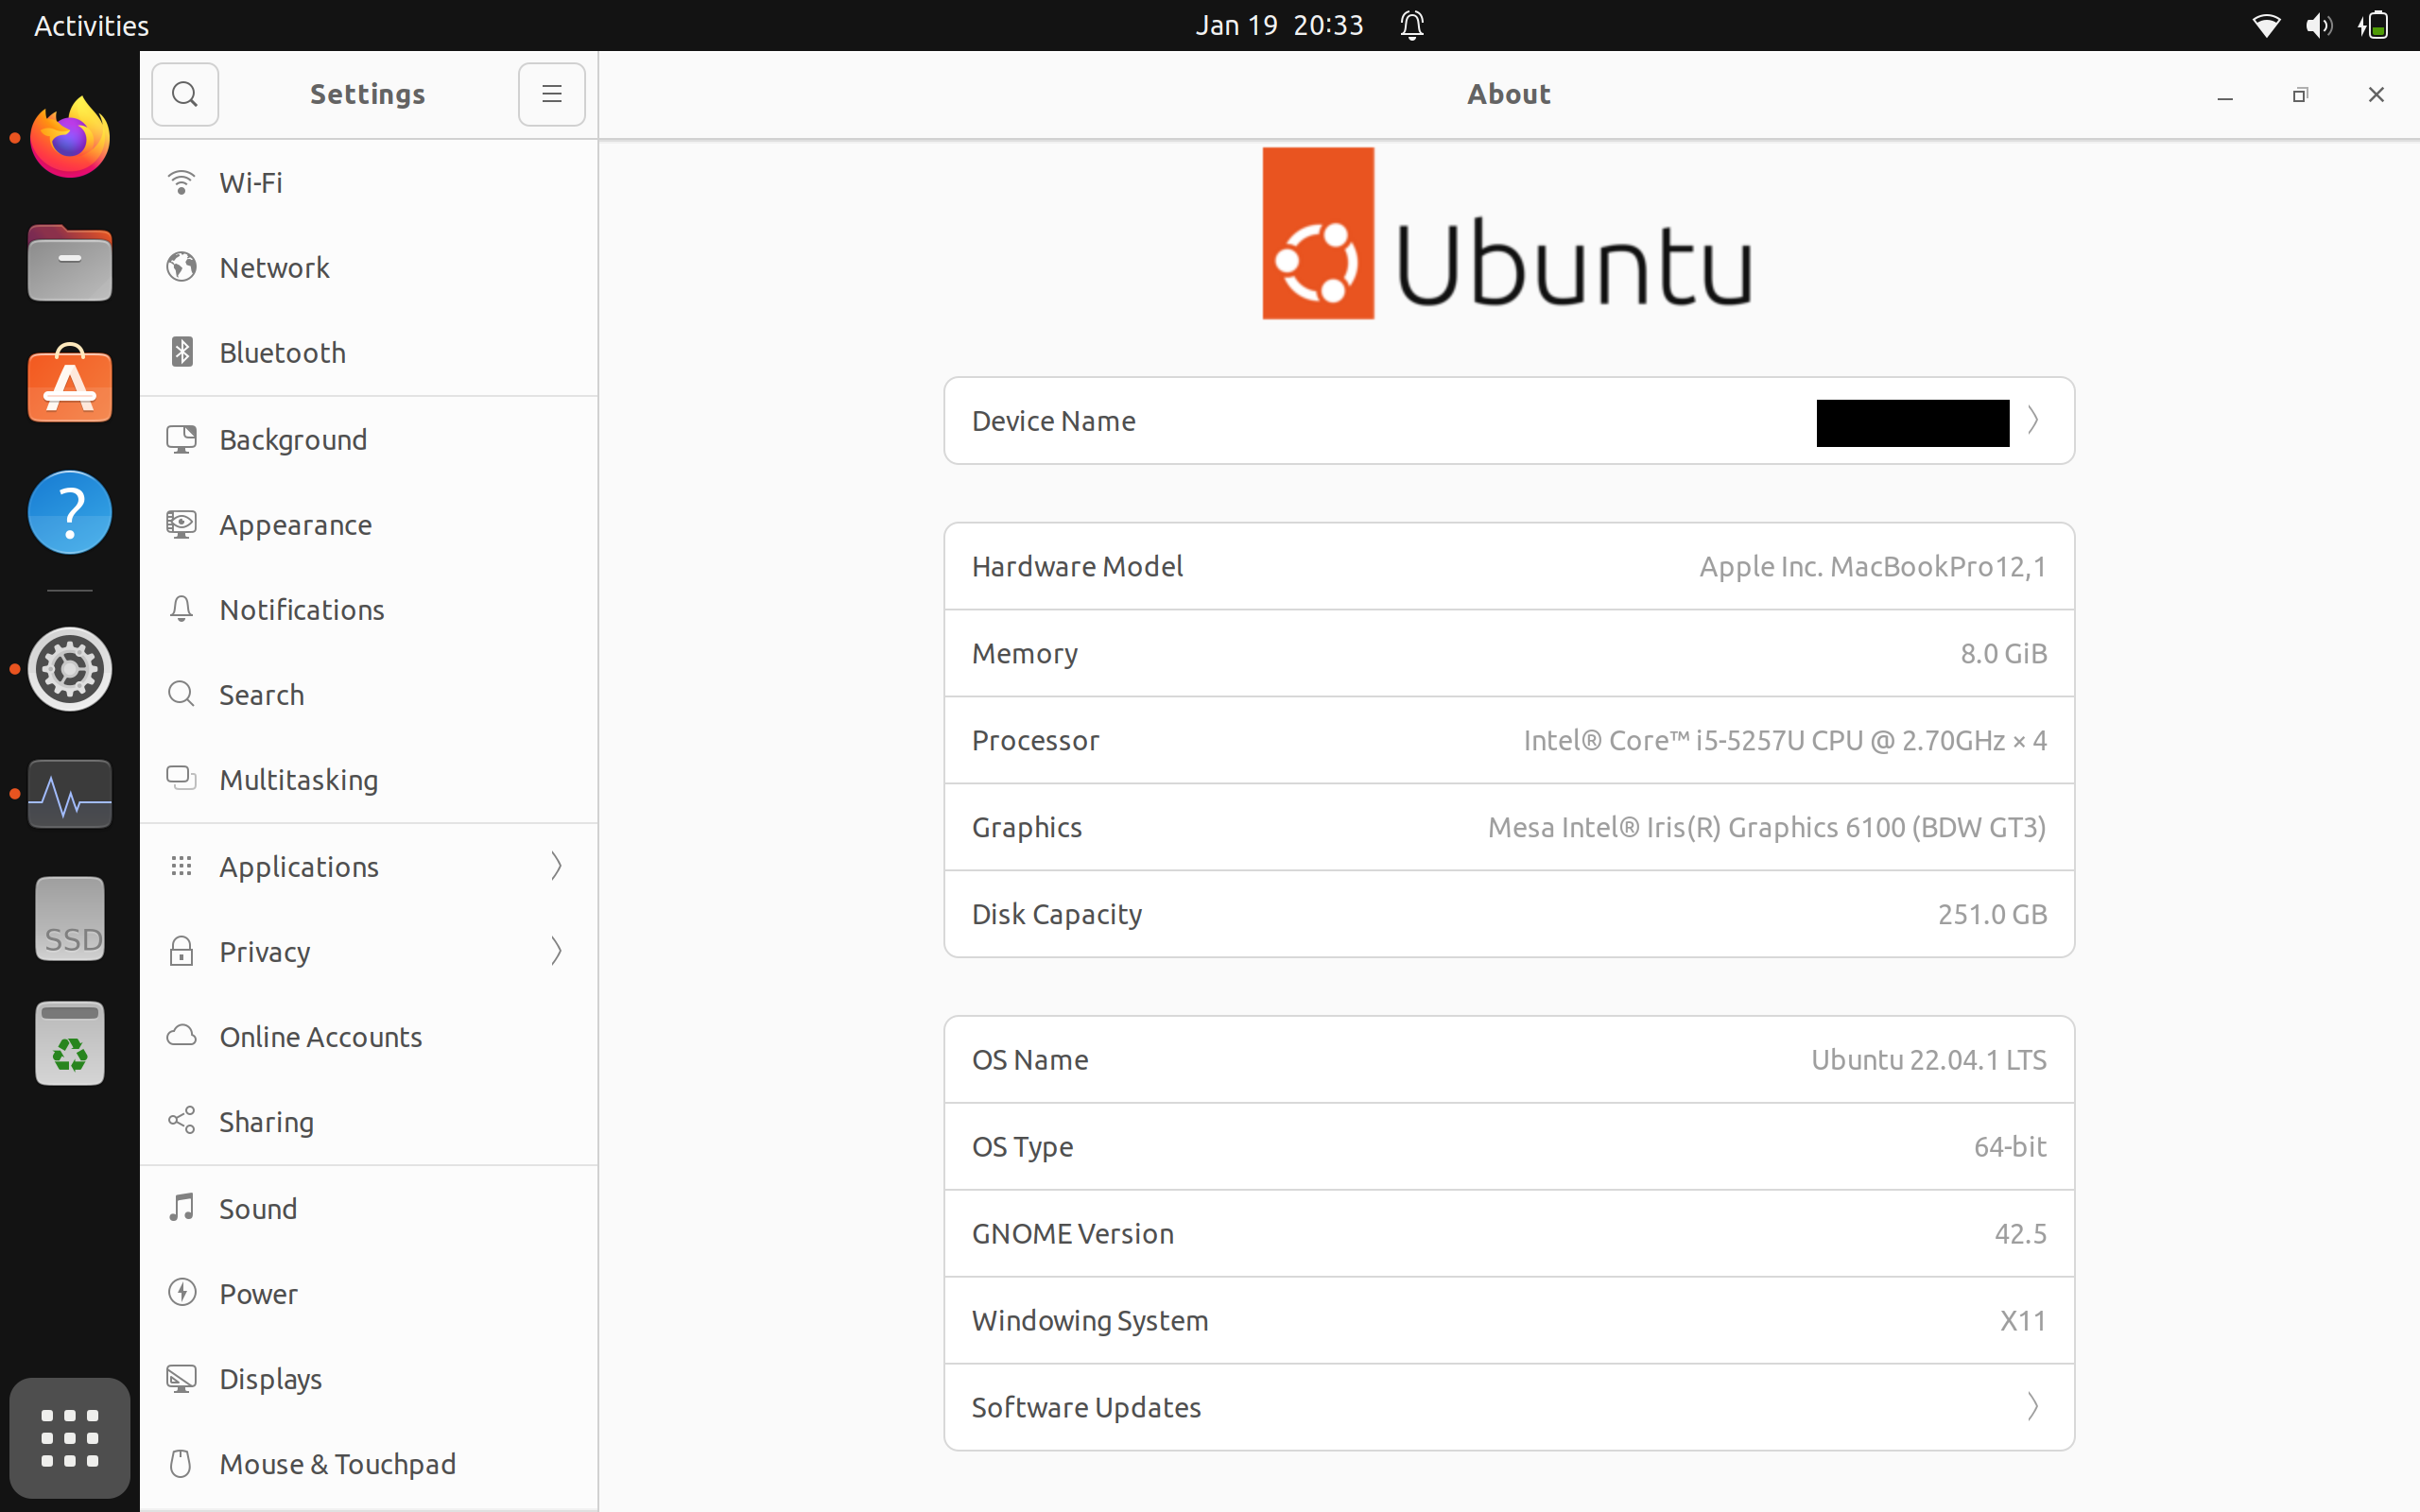2420x1512 pixels.
Task: Click the volume/sound icon in taskbar
Action: [x=2317, y=25]
